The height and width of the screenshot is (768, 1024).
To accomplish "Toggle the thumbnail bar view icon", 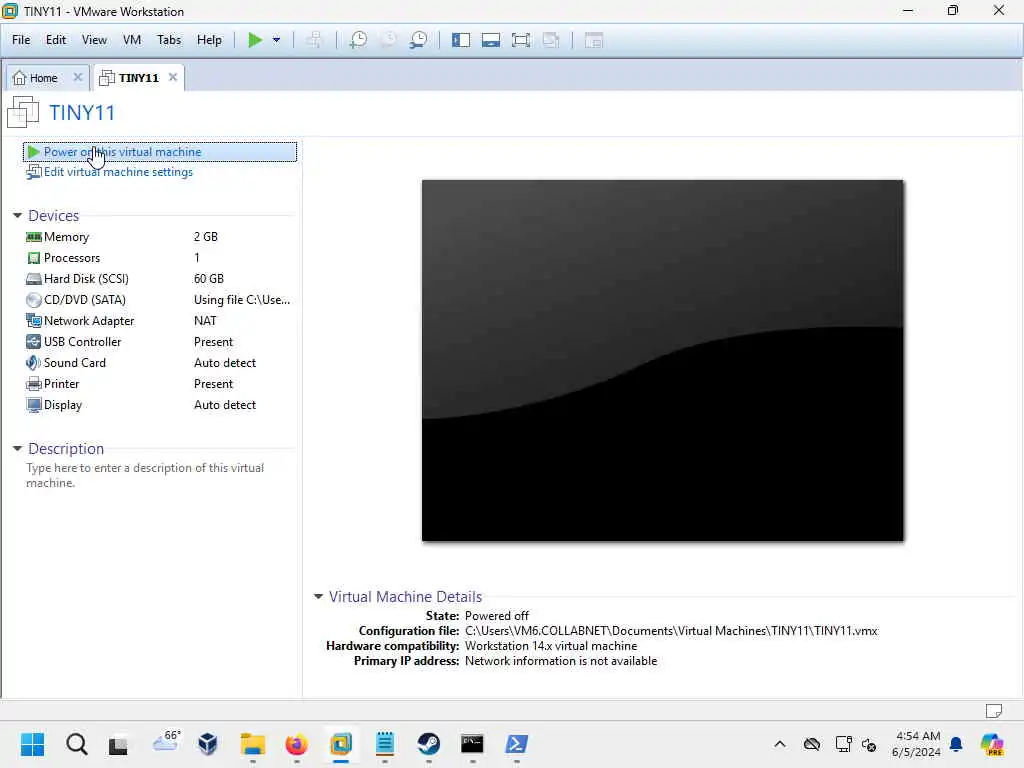I will pyautogui.click(x=490, y=40).
